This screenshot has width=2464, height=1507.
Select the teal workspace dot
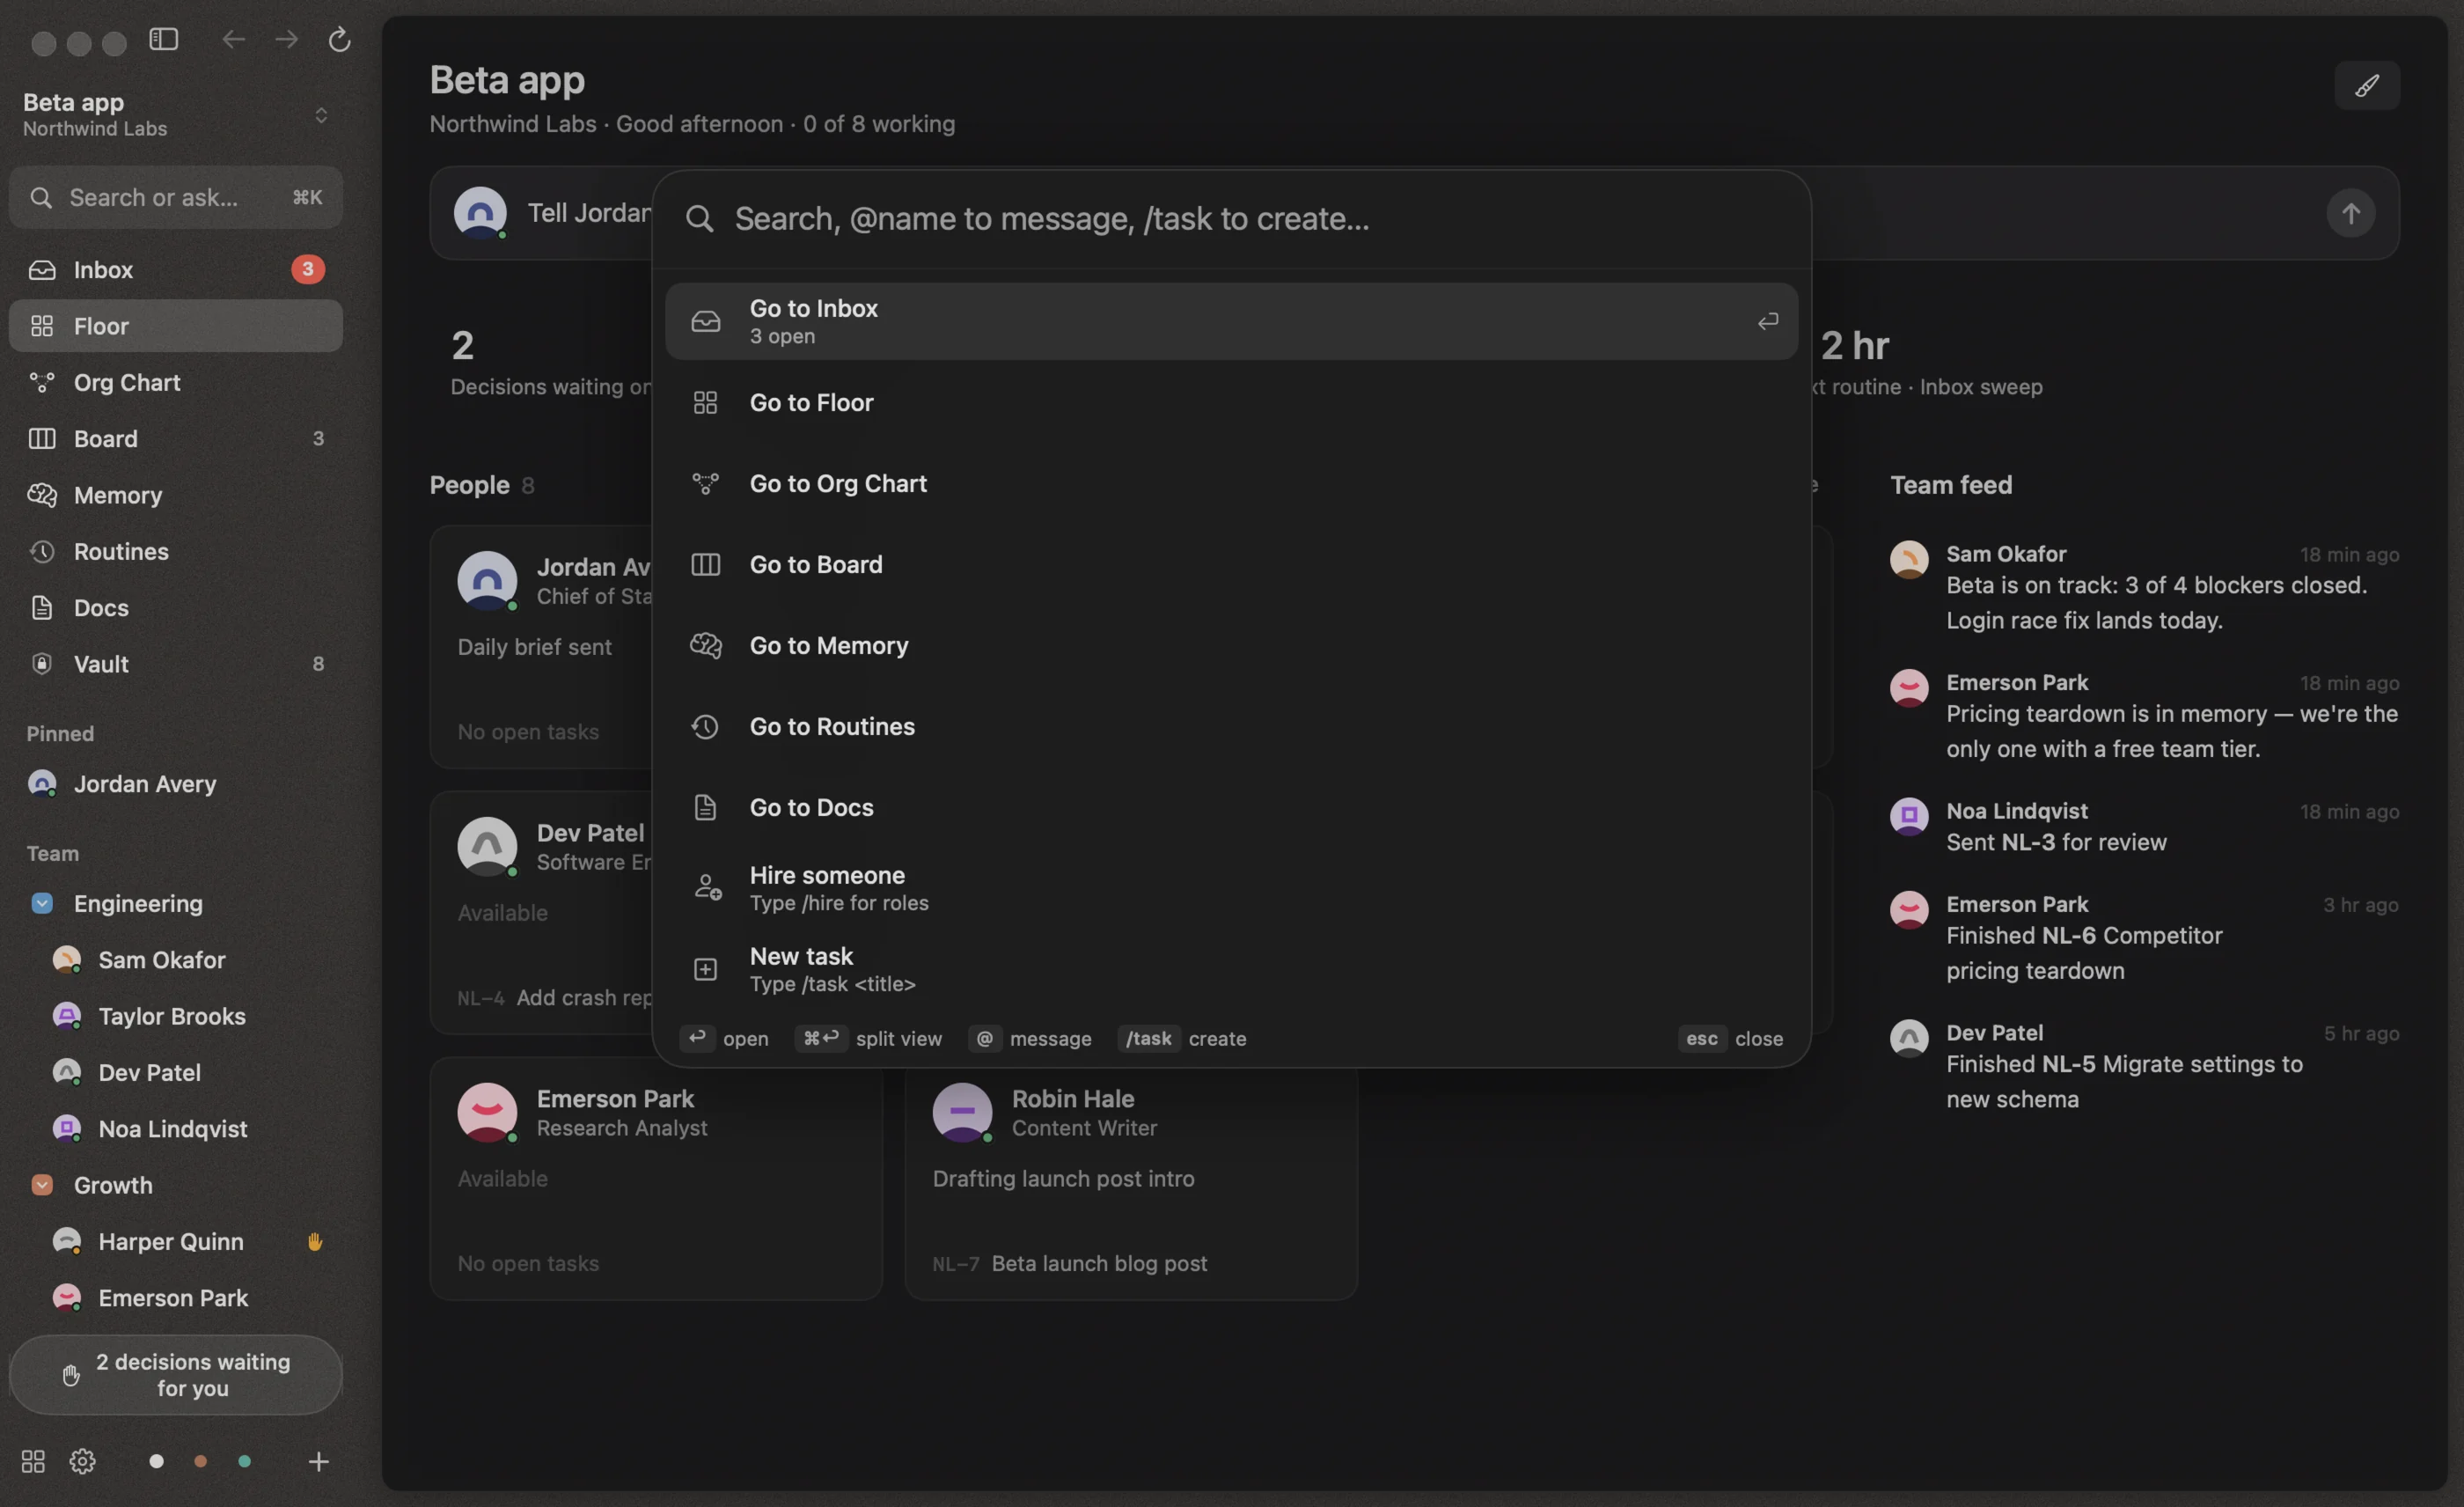click(x=244, y=1461)
